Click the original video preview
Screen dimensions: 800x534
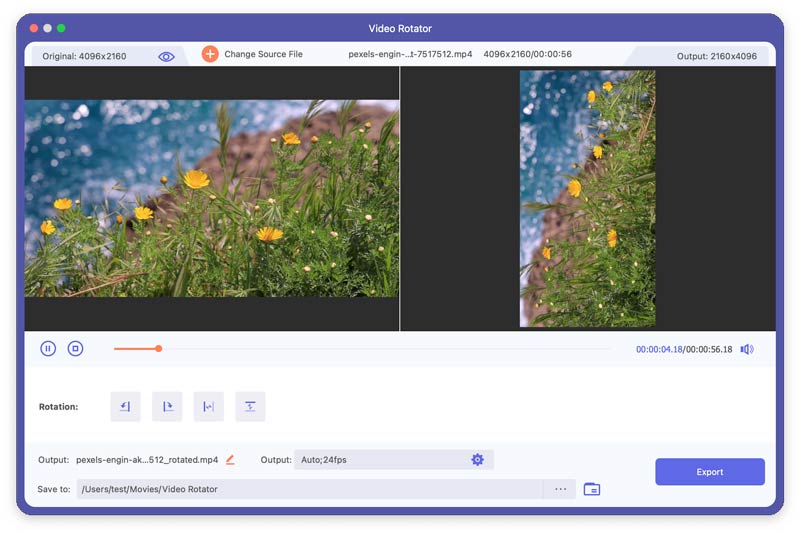tap(212, 198)
